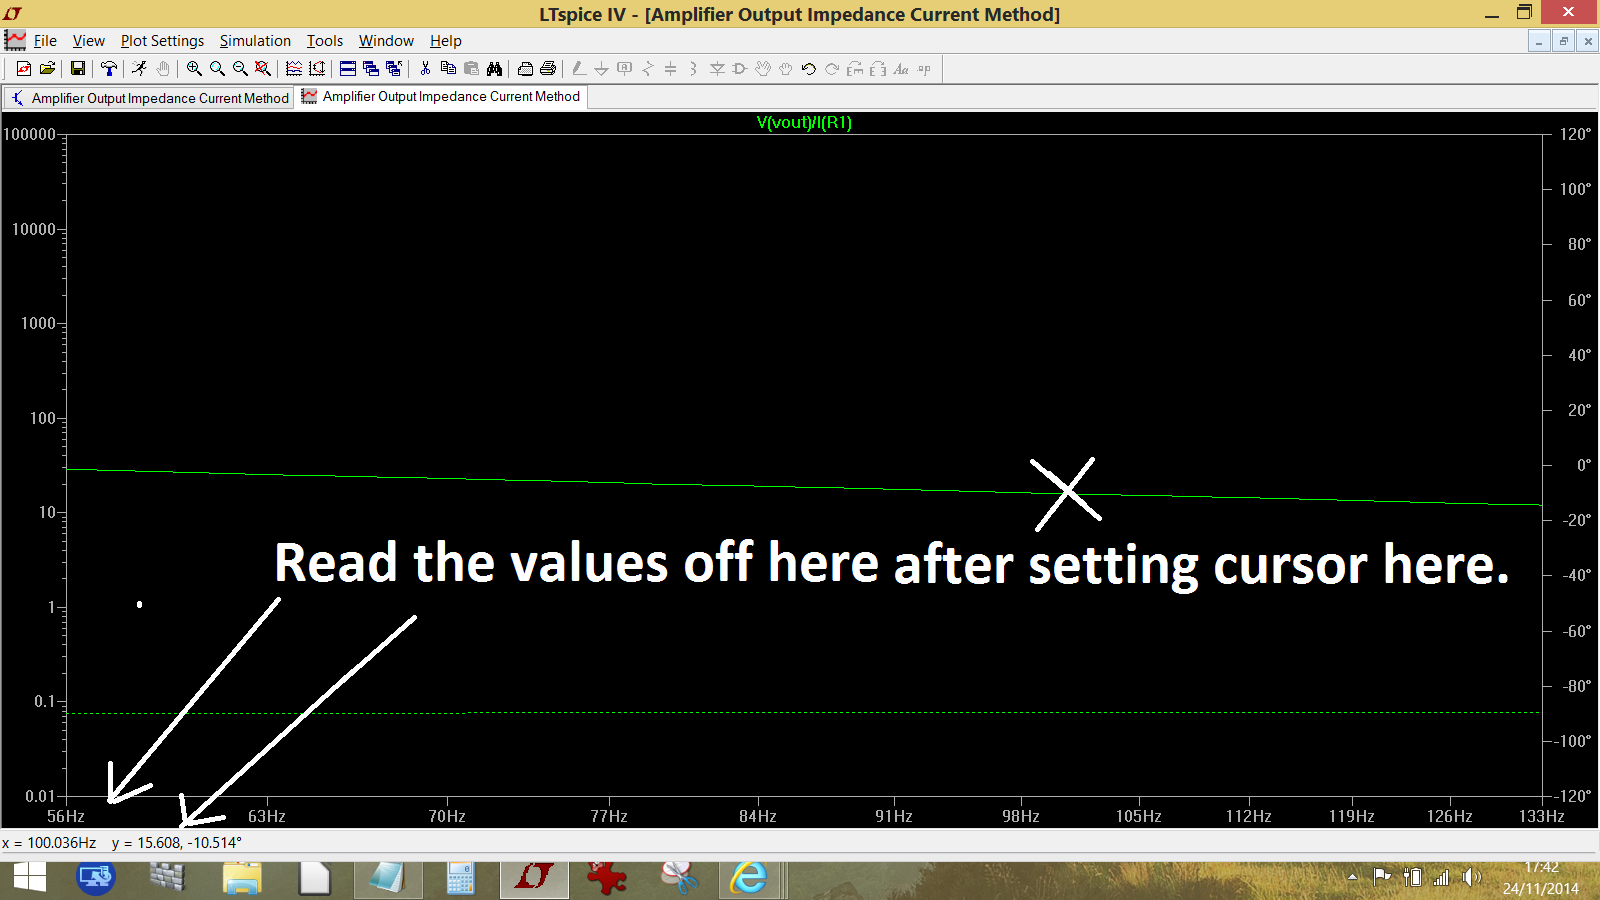Click status bar x = 100.036Hz readout
The width and height of the screenshot is (1600, 900).
click(49, 843)
